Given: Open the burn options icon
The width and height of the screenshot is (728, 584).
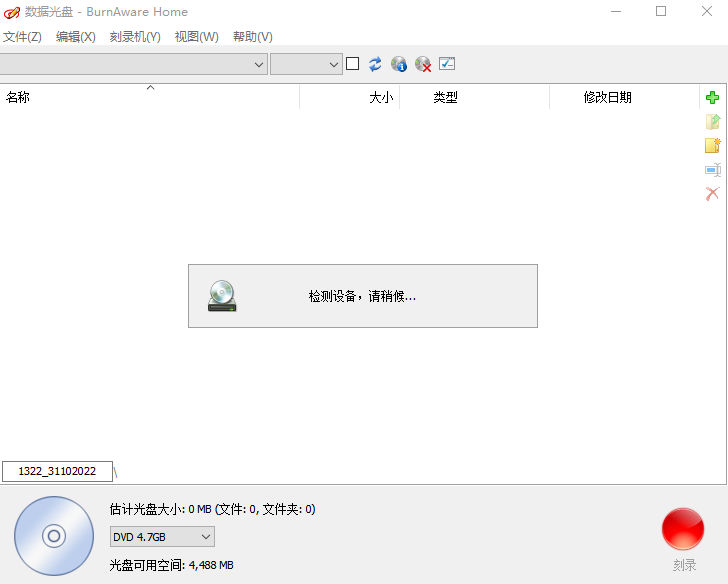Looking at the screenshot, I should [x=447, y=64].
